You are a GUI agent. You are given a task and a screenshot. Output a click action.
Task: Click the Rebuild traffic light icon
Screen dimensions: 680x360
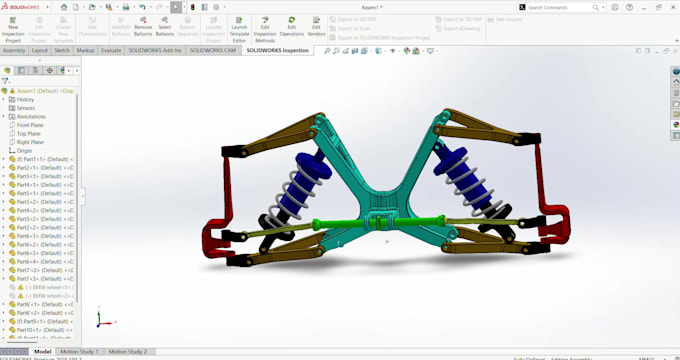coord(193,7)
